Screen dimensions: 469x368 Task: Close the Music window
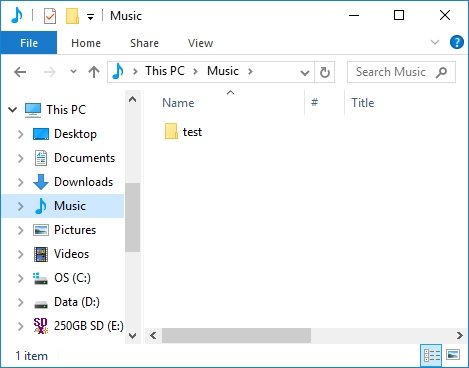pos(445,15)
